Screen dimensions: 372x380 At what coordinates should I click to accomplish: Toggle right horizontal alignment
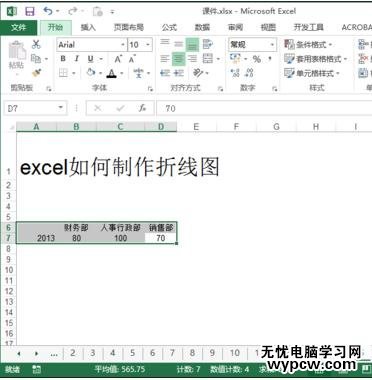click(x=192, y=59)
